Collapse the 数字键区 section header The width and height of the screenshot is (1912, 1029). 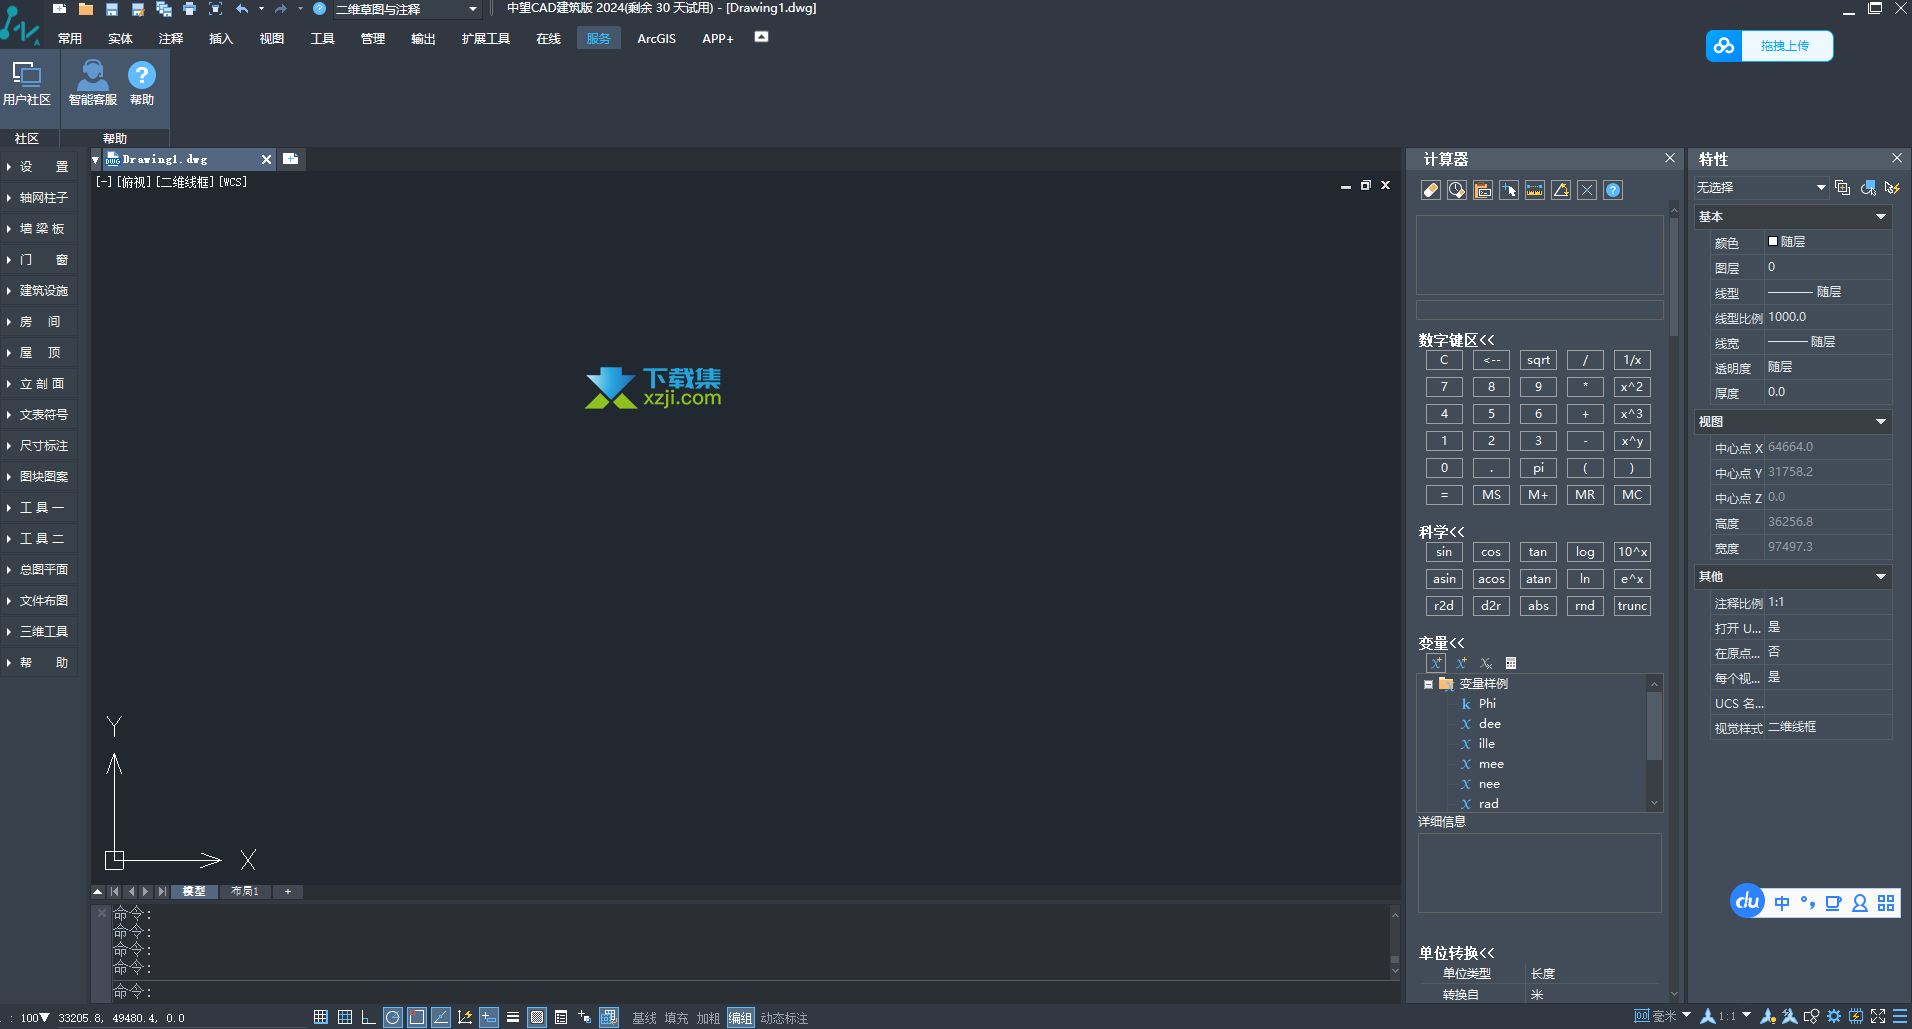pos(1456,340)
